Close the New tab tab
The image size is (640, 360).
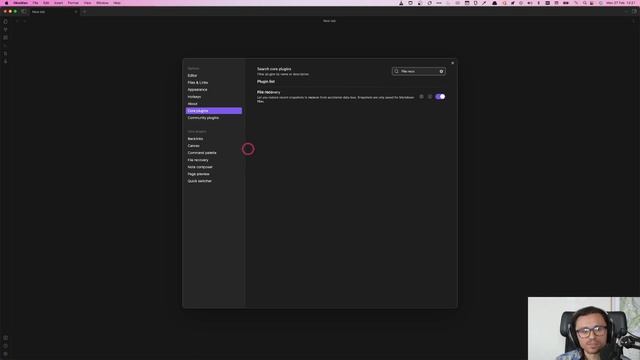pos(76,12)
